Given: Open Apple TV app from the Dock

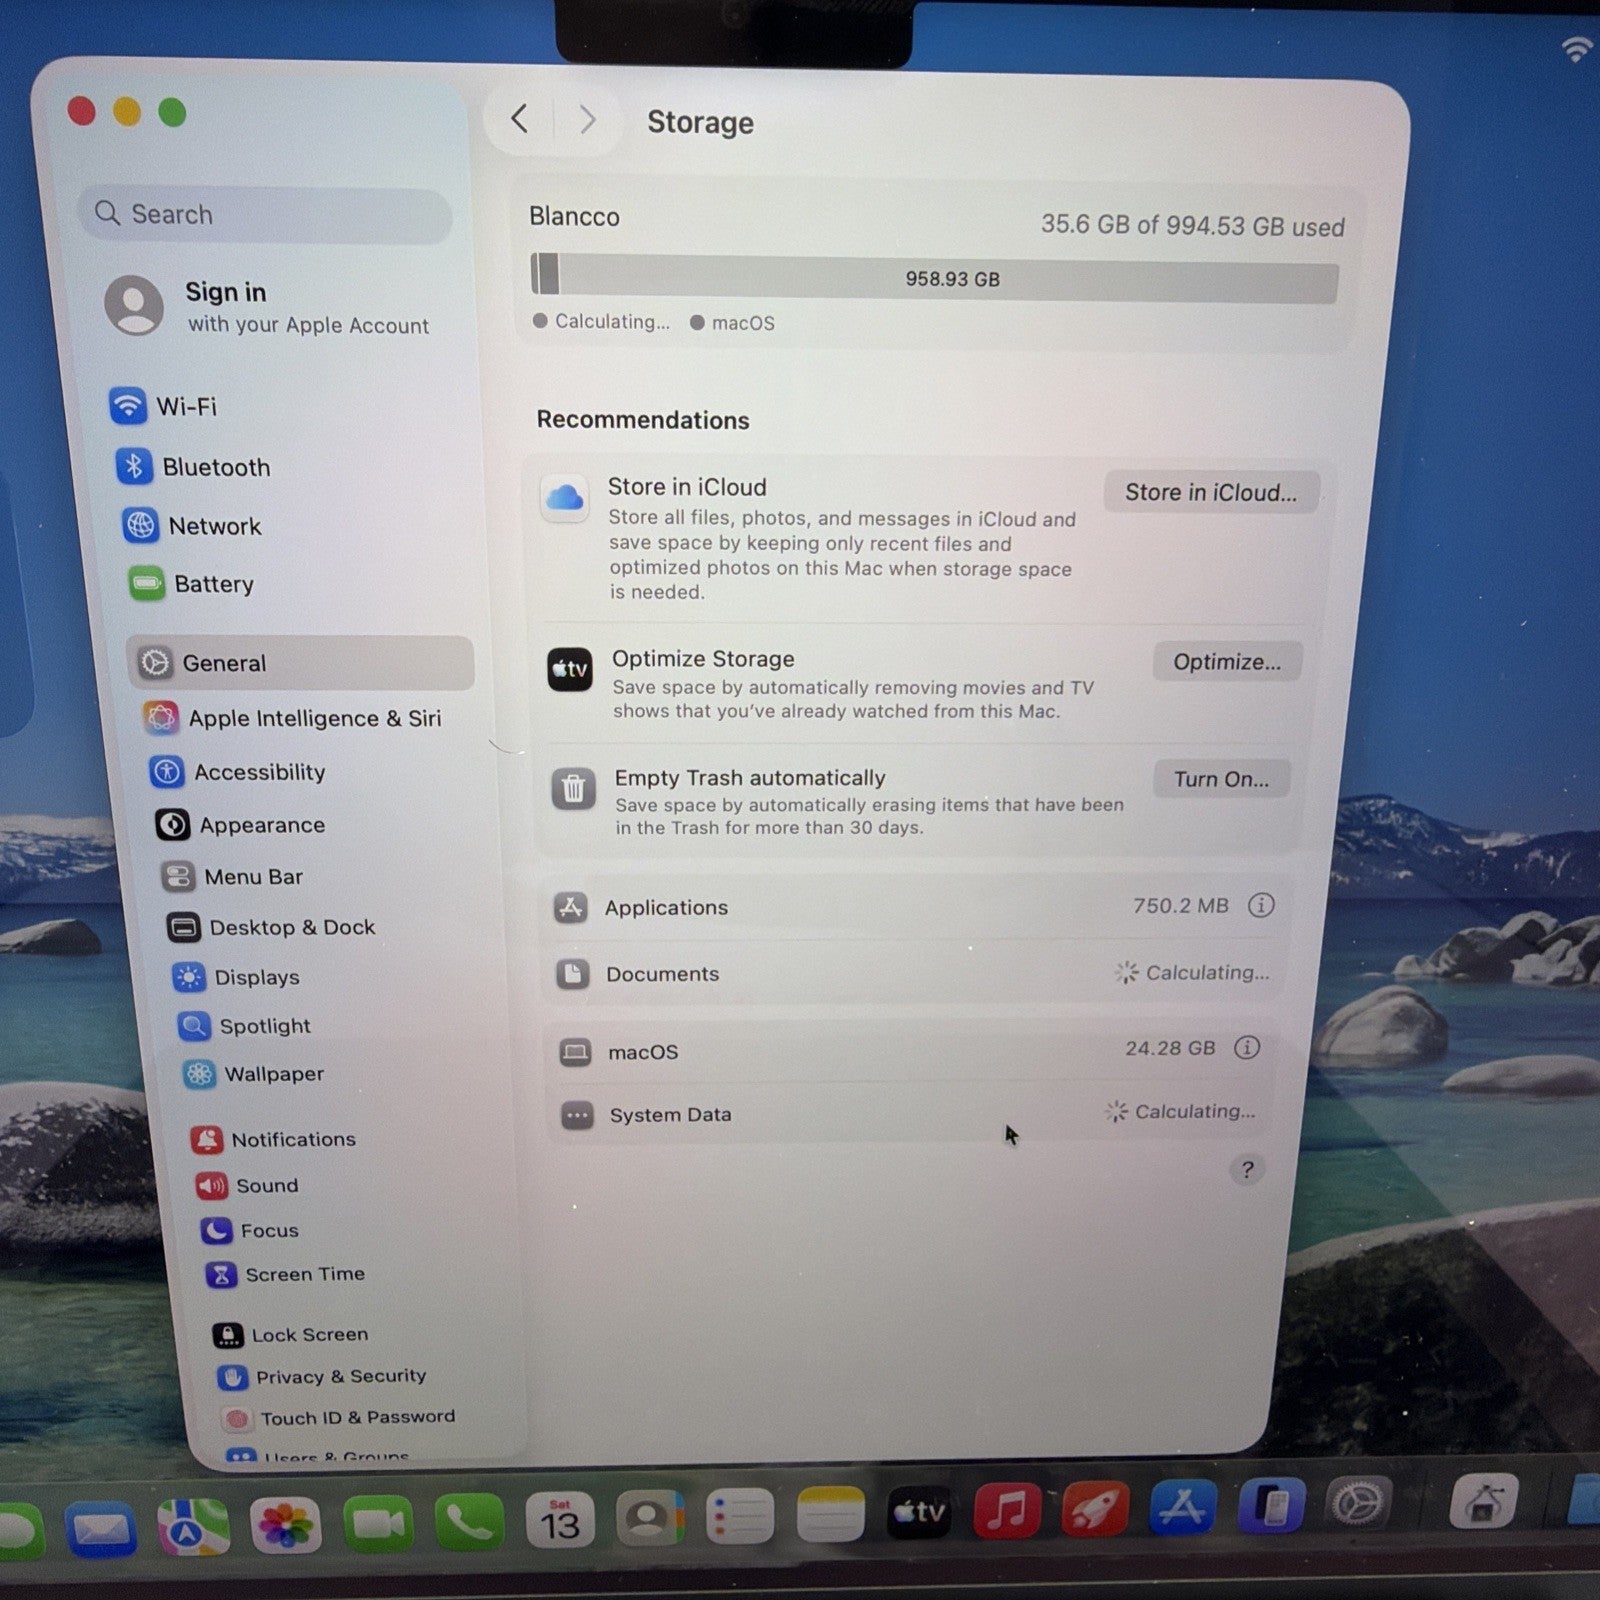Looking at the screenshot, I should (x=919, y=1512).
